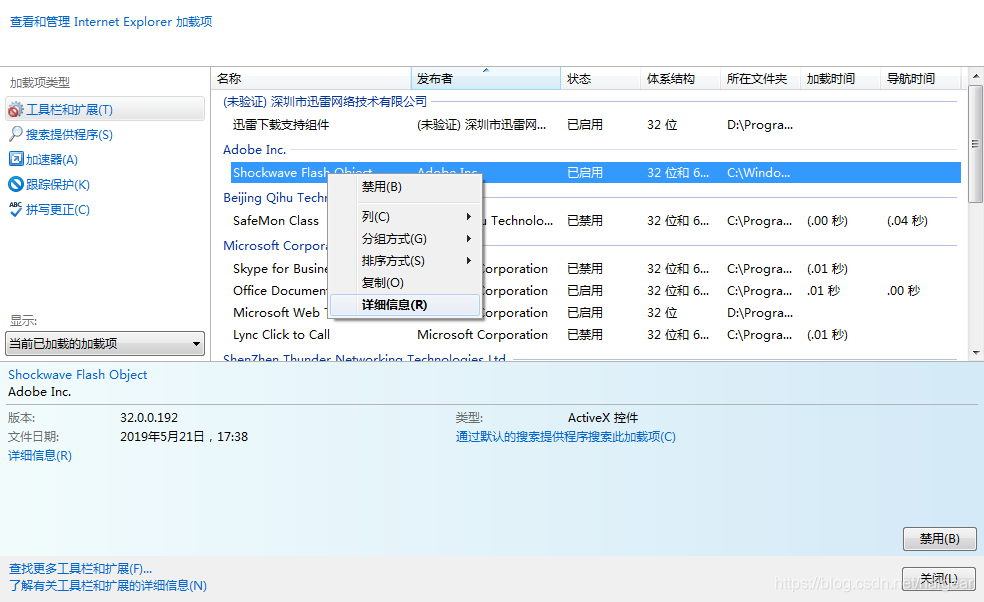Open 拼写更正(C) add-on type
This screenshot has width=984, height=602.
click(58, 210)
